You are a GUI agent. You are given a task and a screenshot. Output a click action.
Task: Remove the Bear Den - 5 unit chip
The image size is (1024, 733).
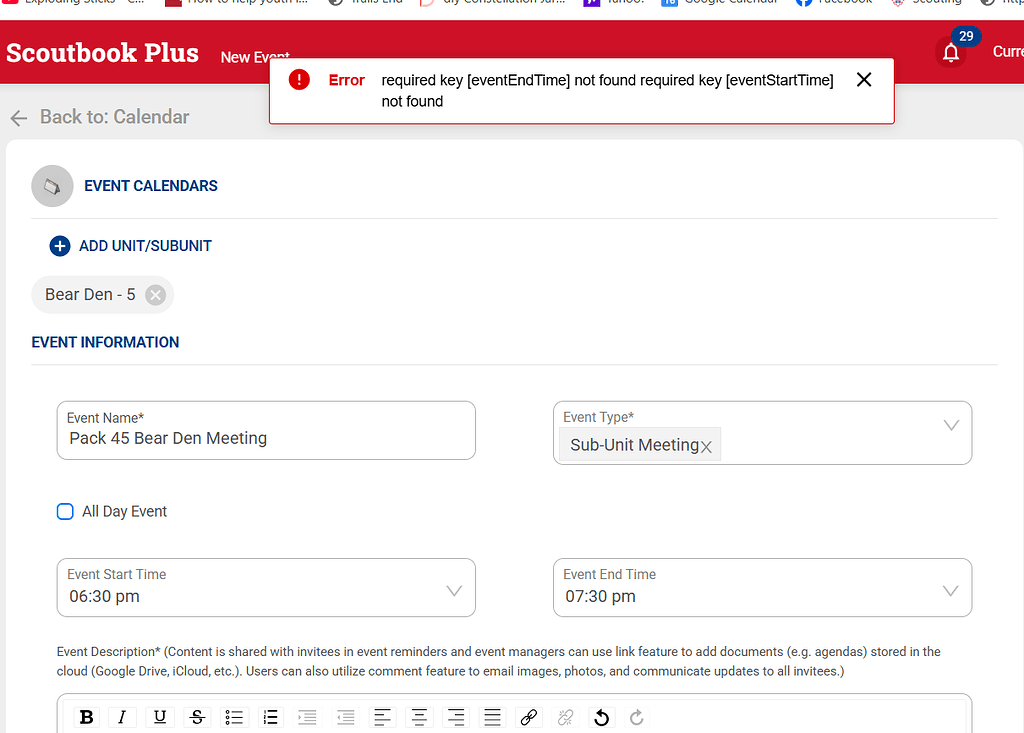(x=155, y=294)
